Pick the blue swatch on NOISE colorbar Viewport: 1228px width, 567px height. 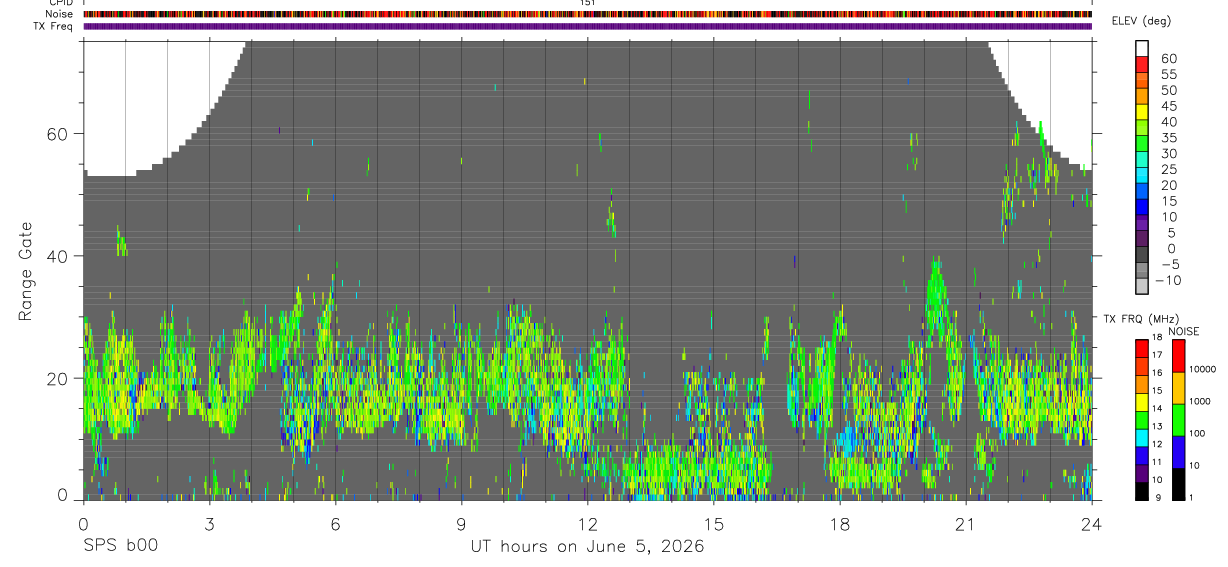[1178, 452]
